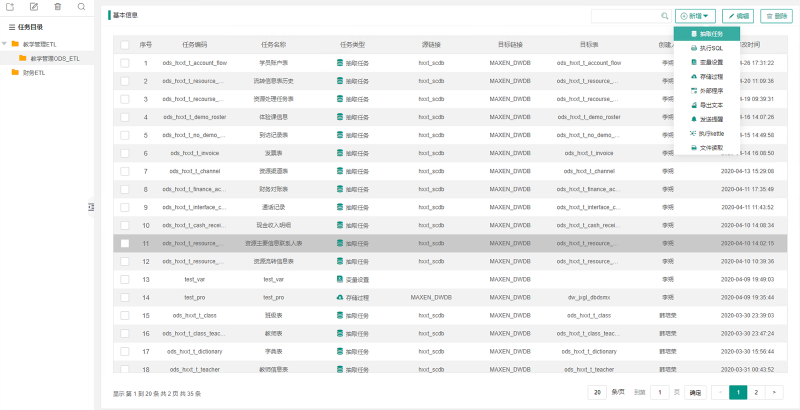Check the box for row 17 ods_hxxt_t_dictionary
800x410 pixels.
[125, 351]
